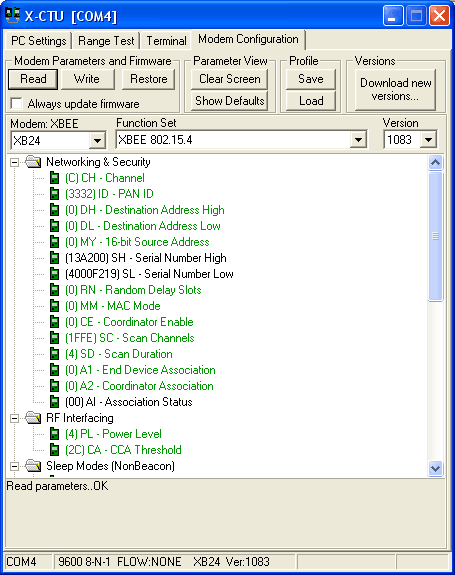Click the Association Status icon
455x575 pixels.
[54, 402]
